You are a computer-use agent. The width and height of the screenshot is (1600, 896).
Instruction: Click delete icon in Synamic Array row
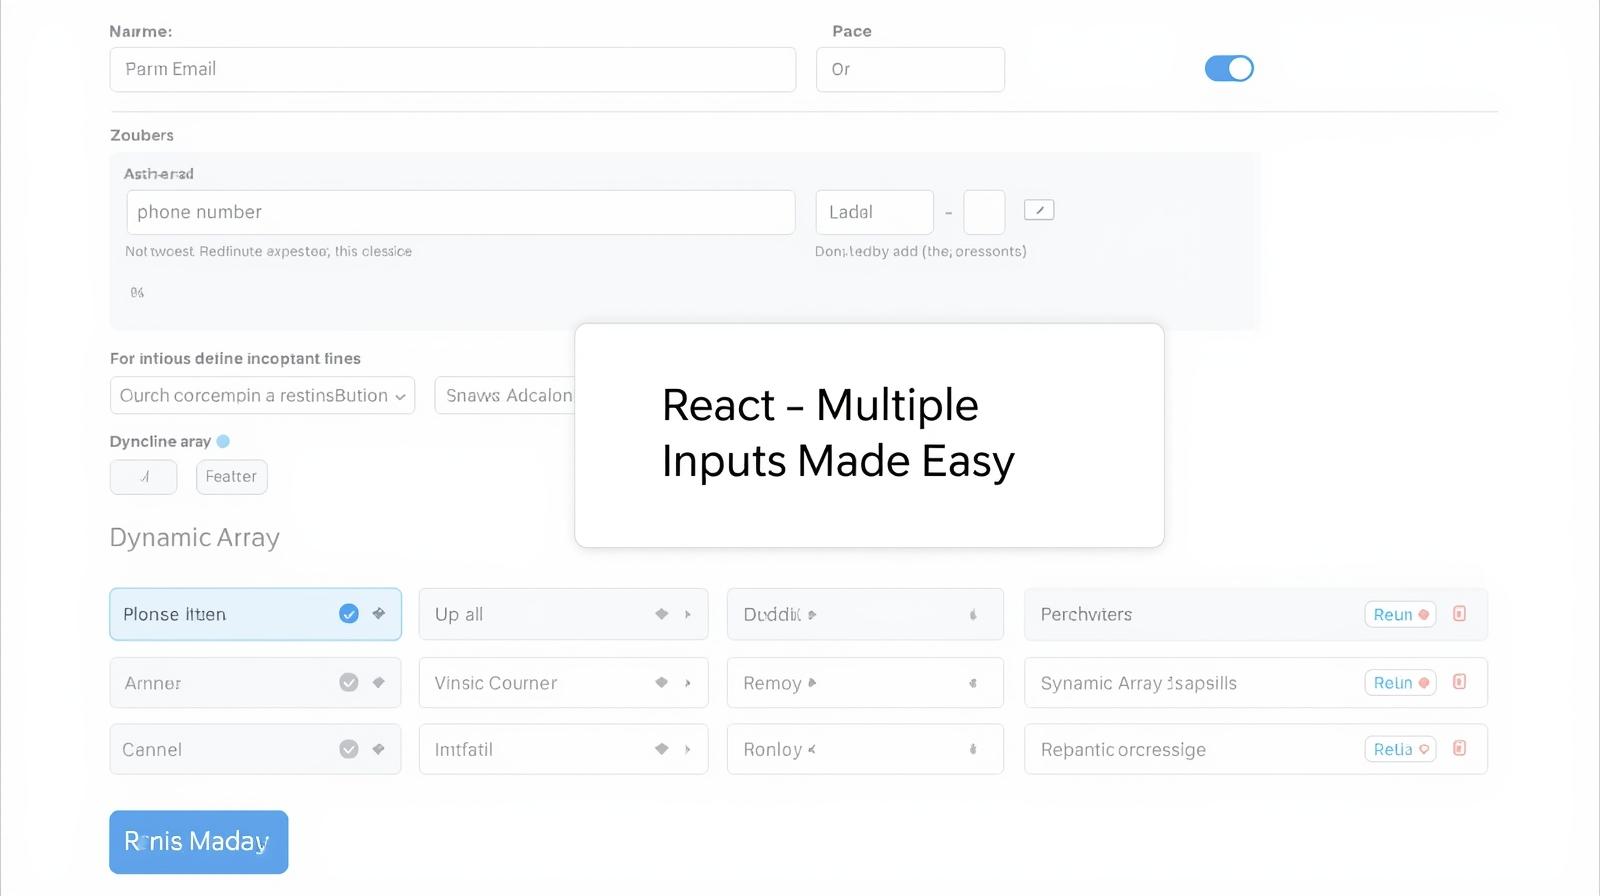(1459, 682)
